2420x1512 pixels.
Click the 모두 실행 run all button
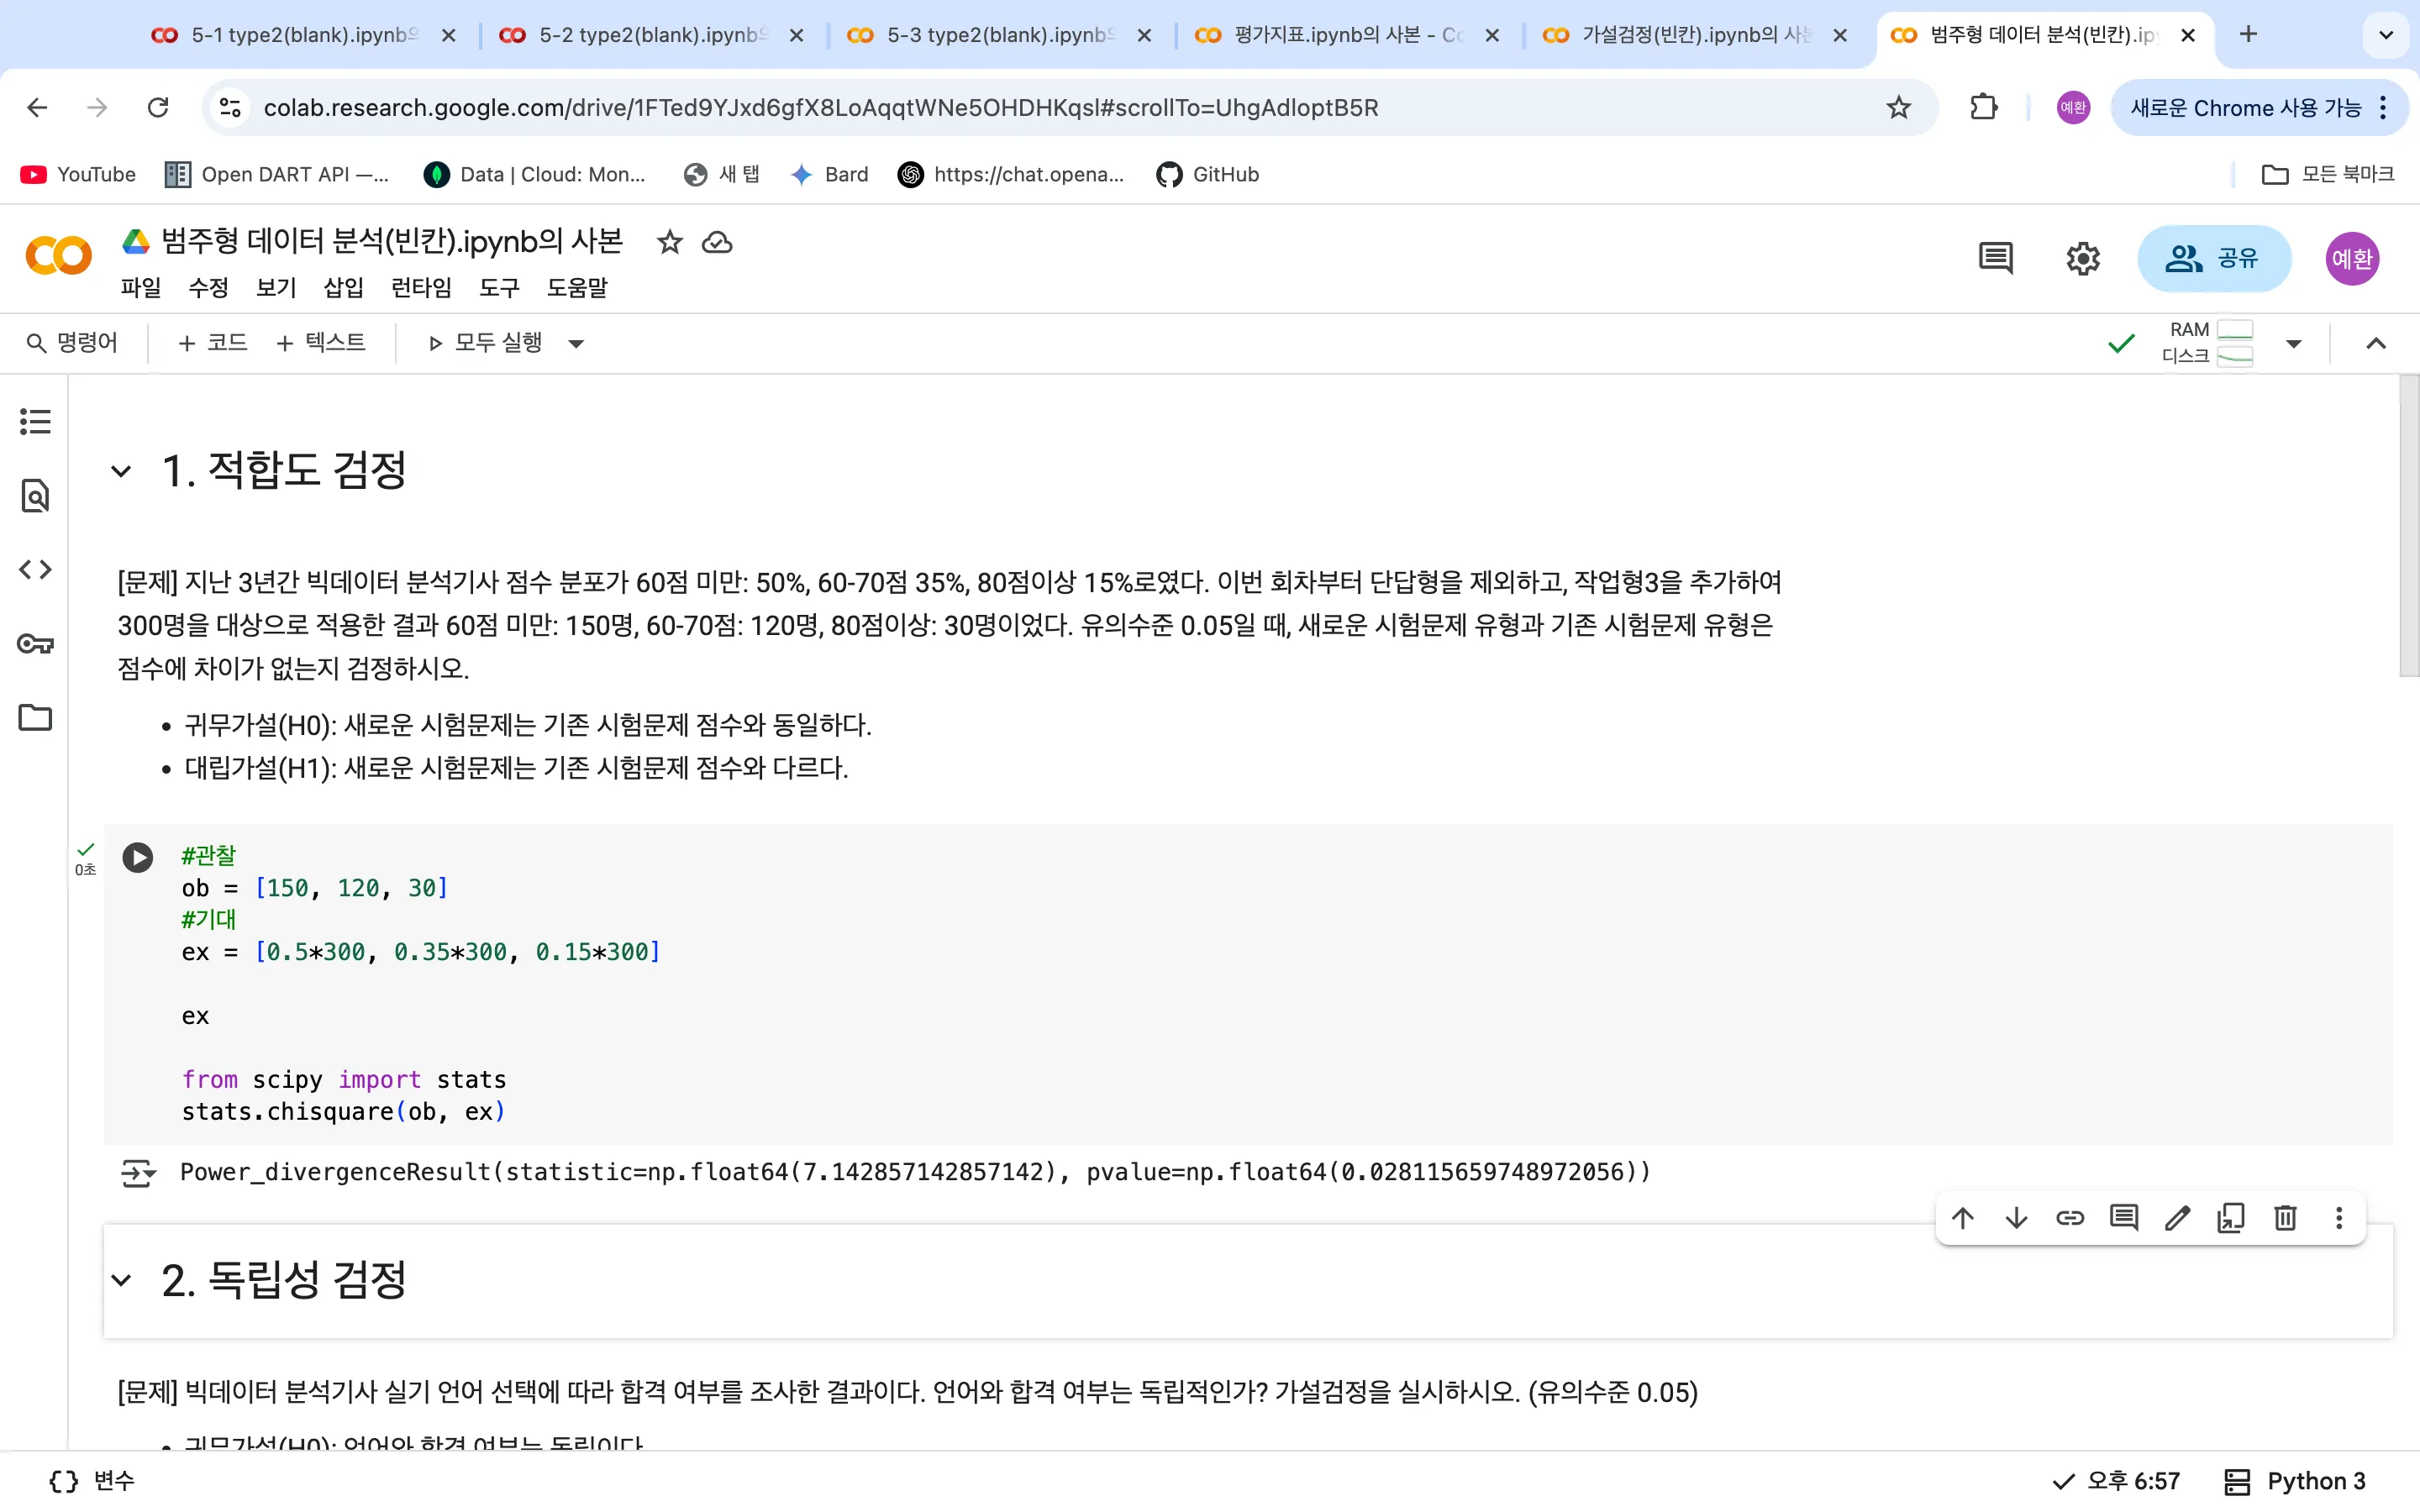pyautogui.click(x=484, y=343)
